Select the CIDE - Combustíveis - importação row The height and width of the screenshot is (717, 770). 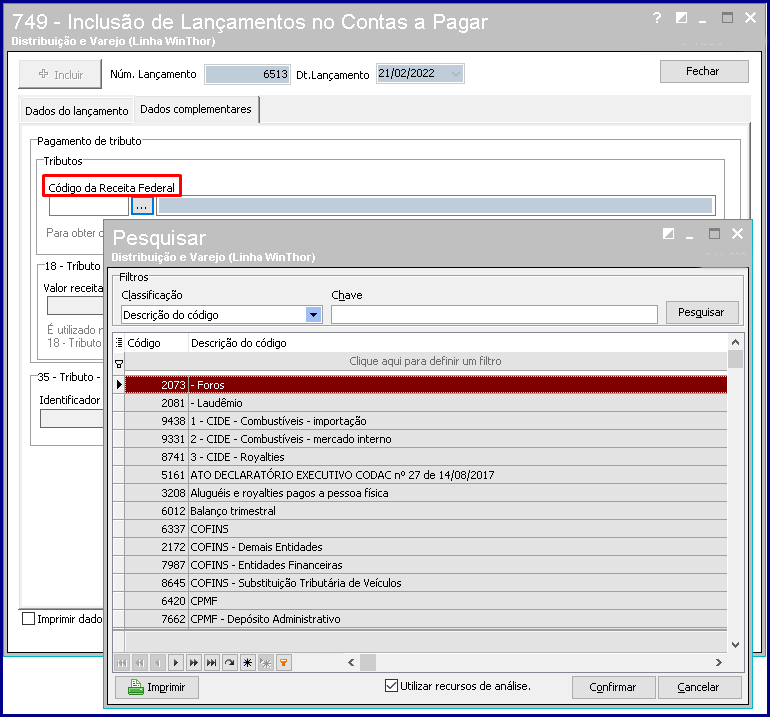click(426, 421)
